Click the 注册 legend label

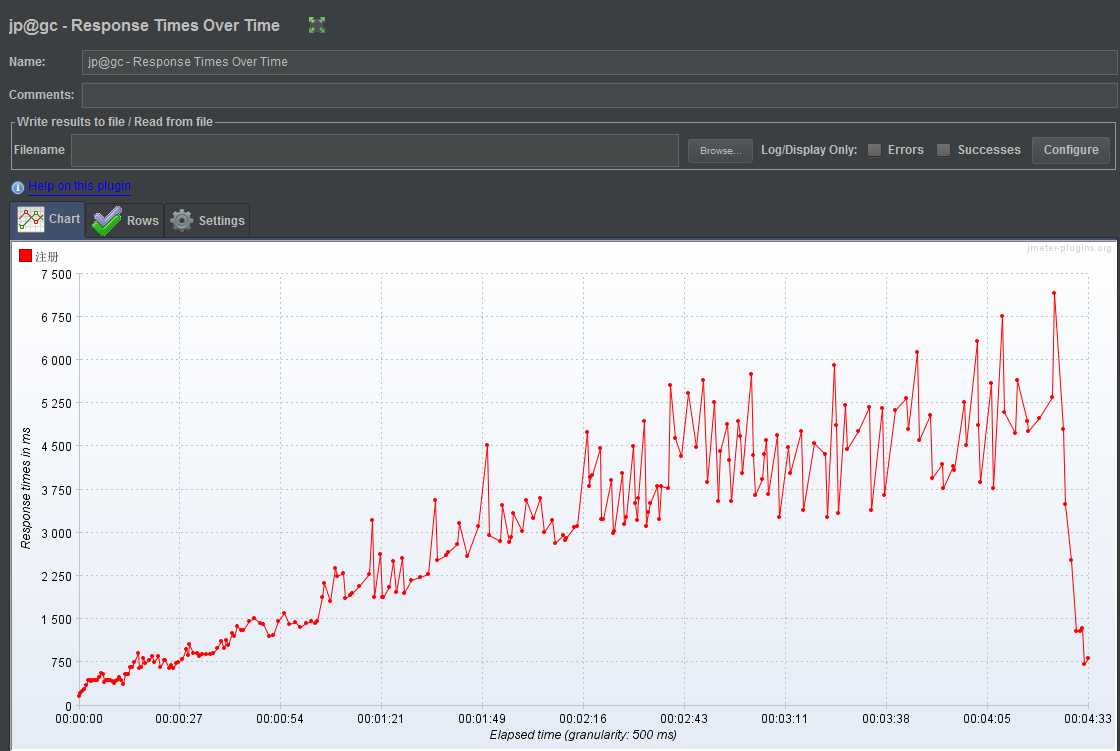coord(47,257)
